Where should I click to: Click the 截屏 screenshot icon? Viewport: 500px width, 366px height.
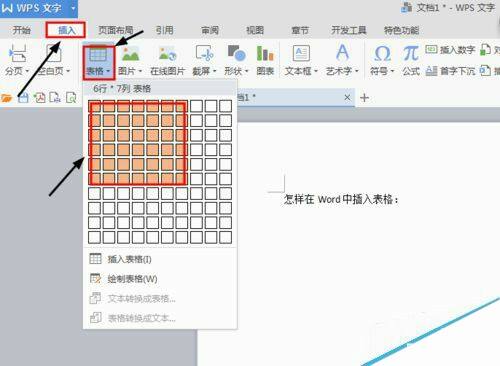205,54
